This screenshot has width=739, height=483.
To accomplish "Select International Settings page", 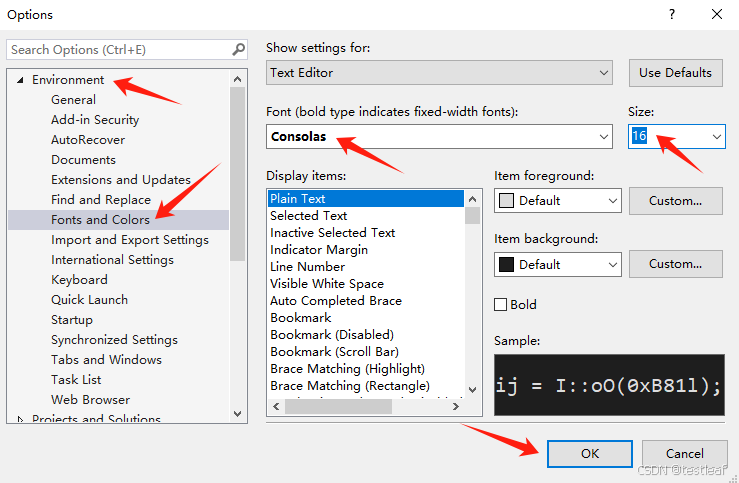I will point(112,260).
